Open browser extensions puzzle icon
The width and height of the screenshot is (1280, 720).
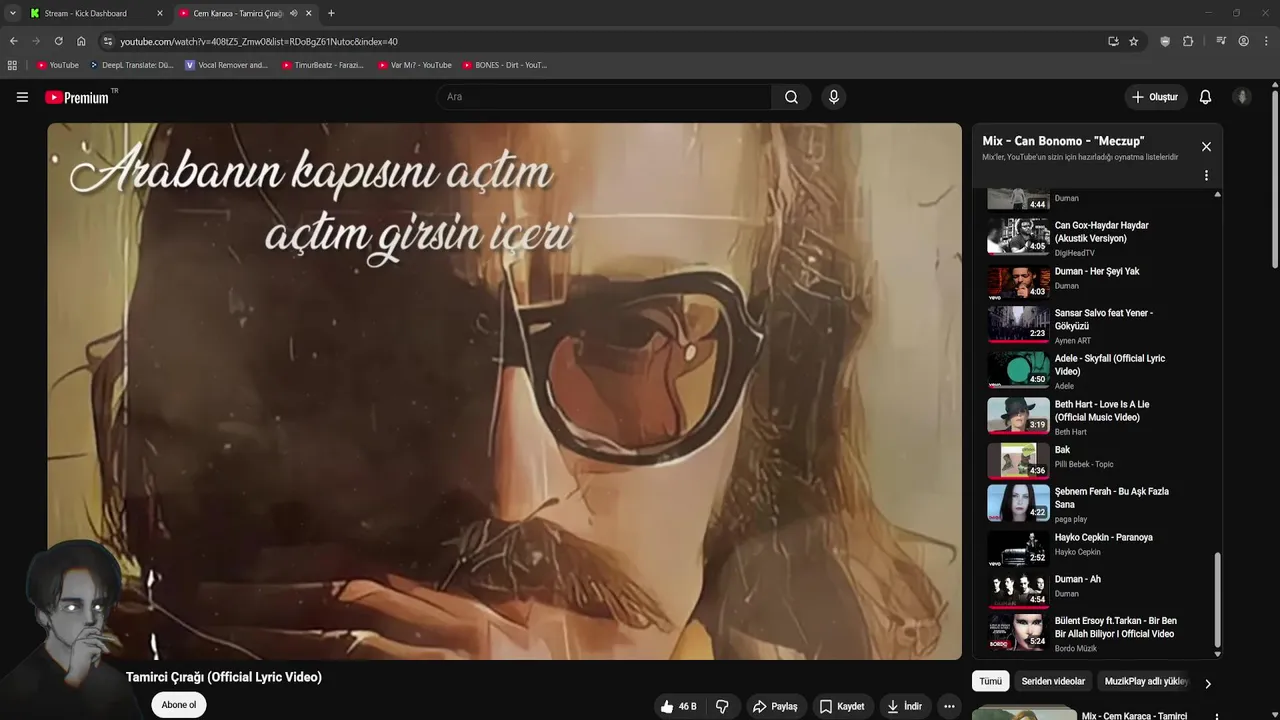(x=1188, y=41)
